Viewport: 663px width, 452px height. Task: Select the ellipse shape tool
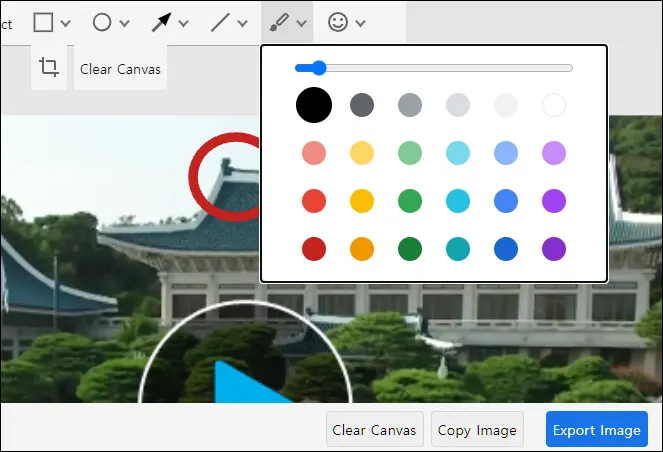(x=102, y=22)
